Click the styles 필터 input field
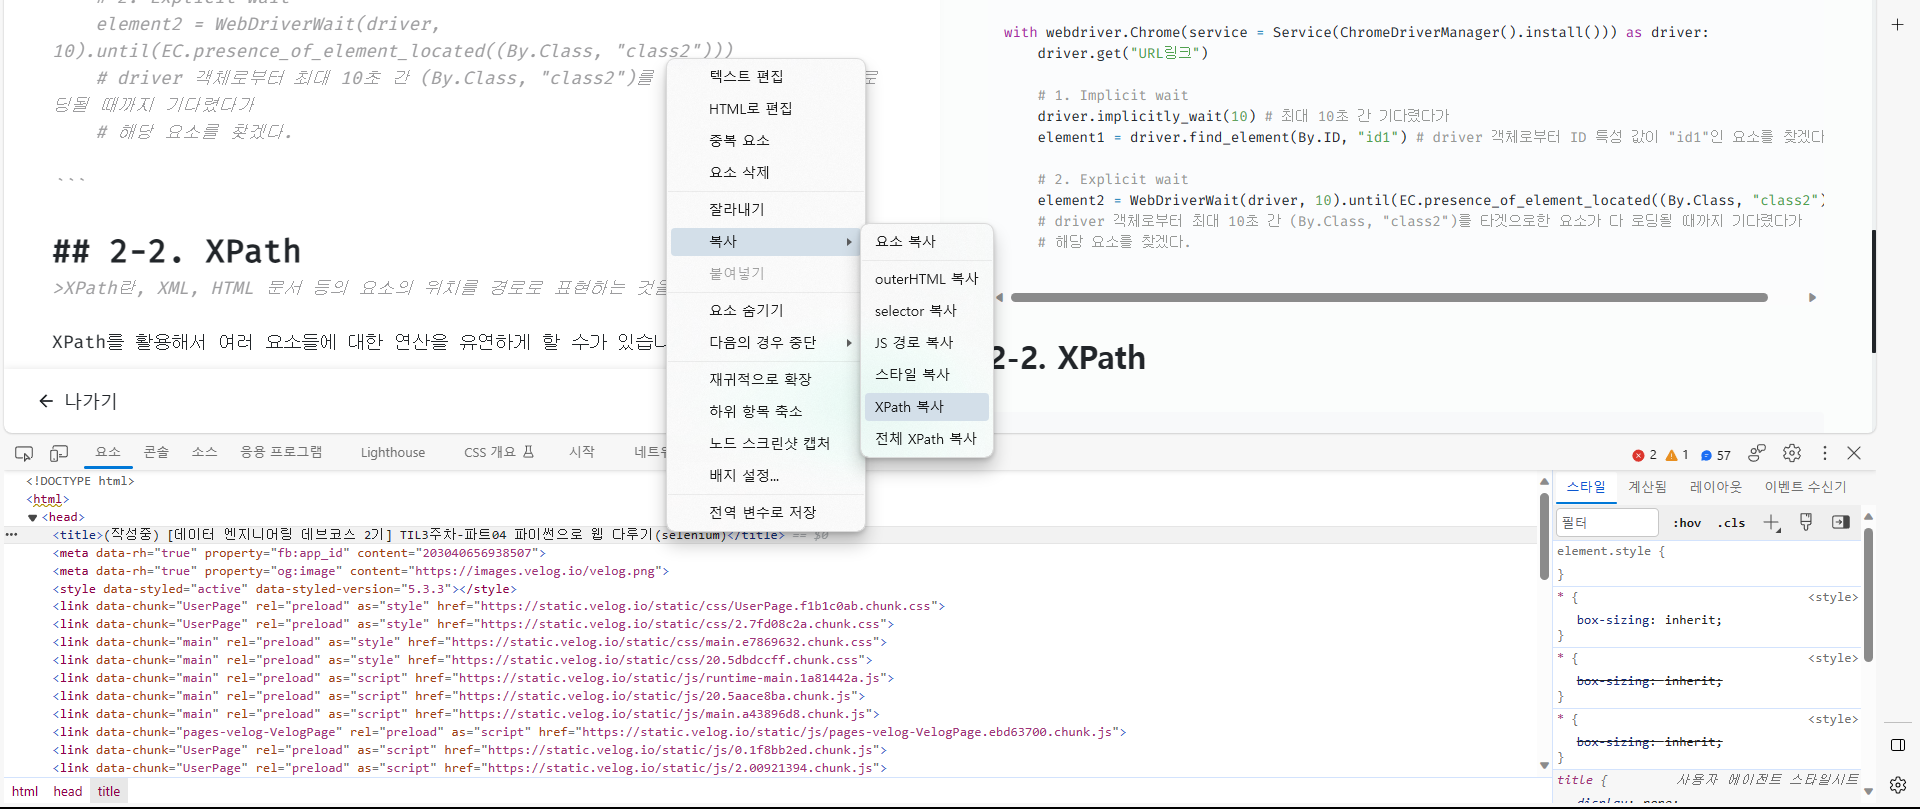Image resolution: width=1920 pixels, height=809 pixels. tap(1607, 522)
